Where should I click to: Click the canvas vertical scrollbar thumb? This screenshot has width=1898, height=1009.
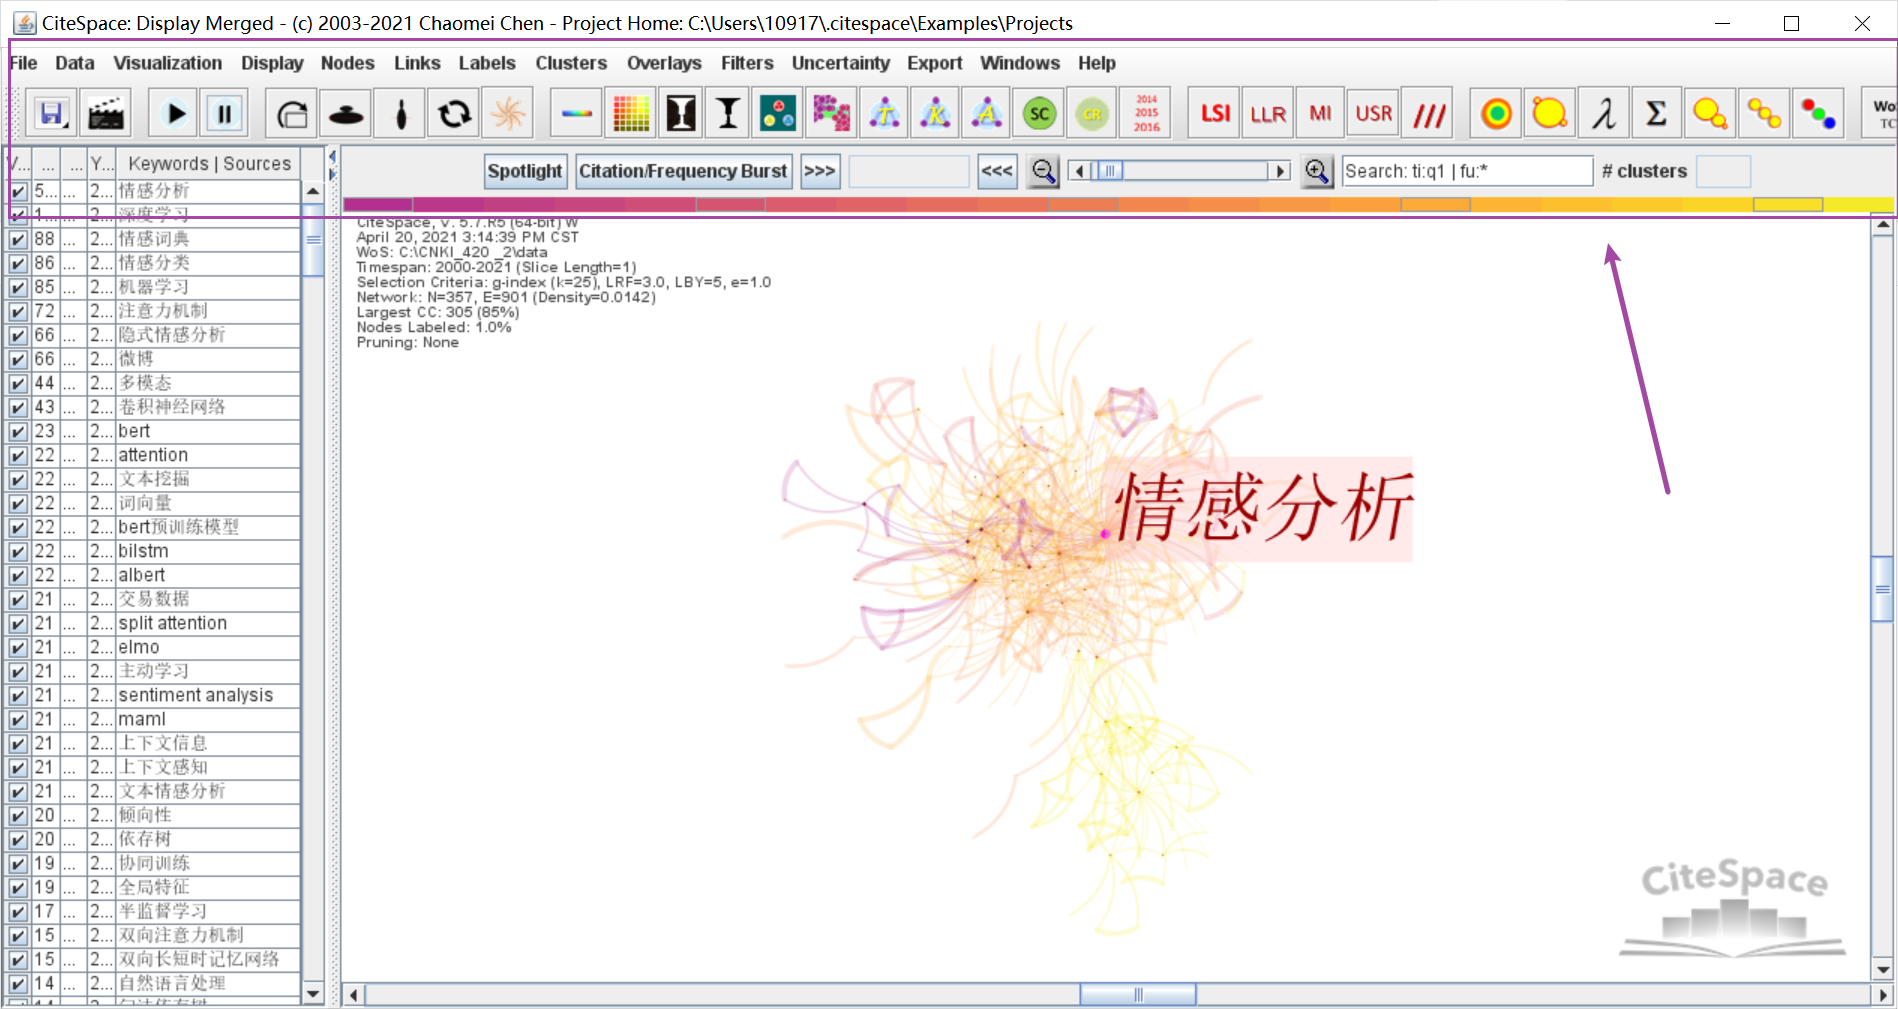tap(1882, 589)
